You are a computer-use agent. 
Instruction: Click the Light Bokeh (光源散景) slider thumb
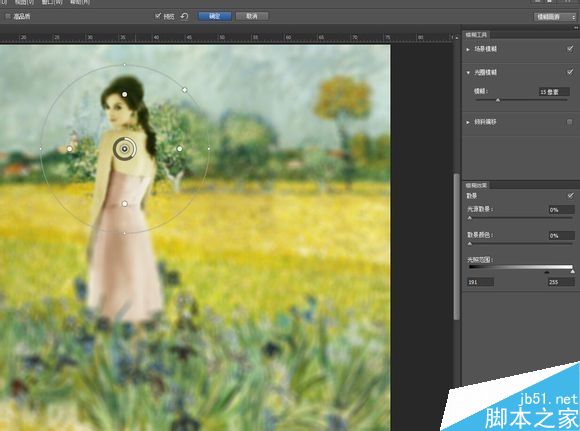(470, 218)
